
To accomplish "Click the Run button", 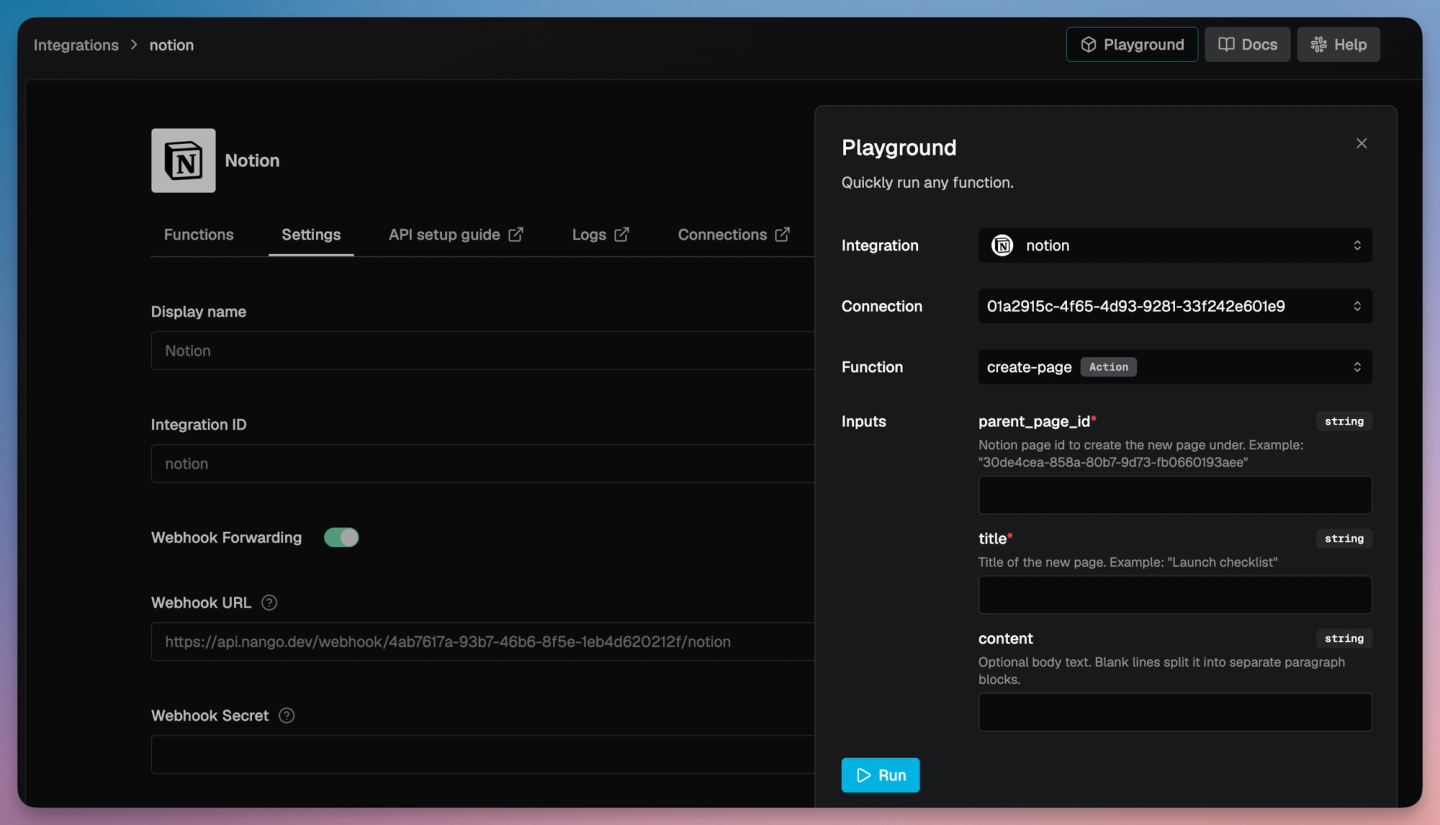I will pyautogui.click(x=880, y=775).
